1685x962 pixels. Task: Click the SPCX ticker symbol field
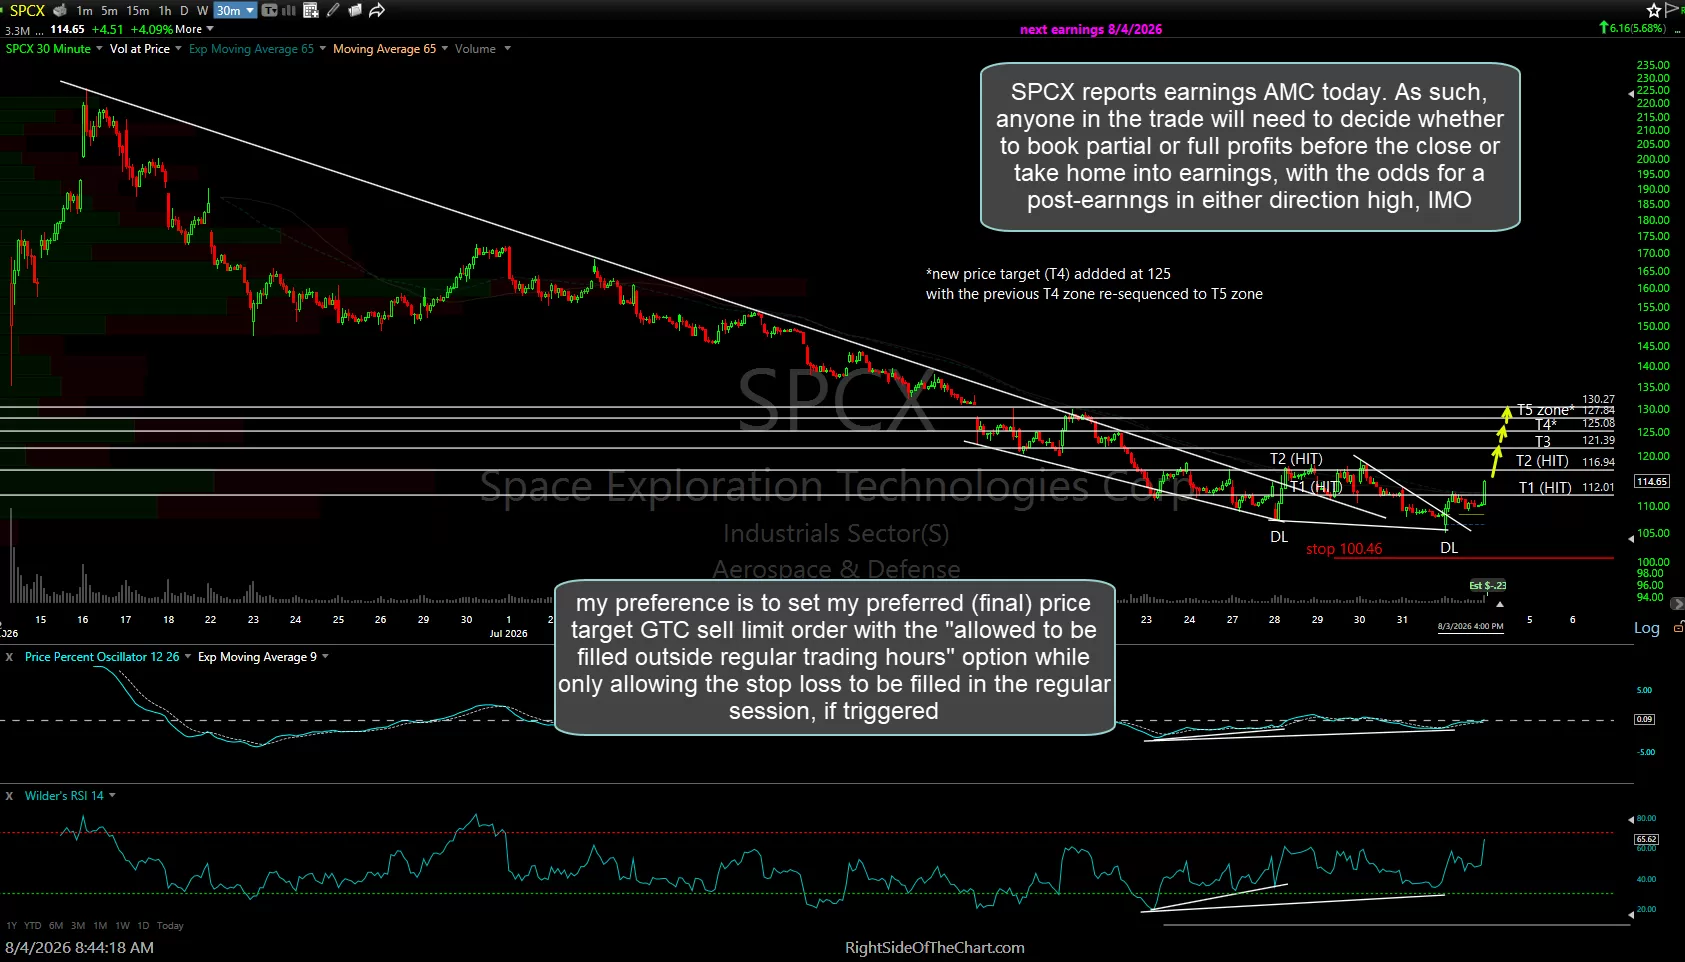[x=27, y=10]
